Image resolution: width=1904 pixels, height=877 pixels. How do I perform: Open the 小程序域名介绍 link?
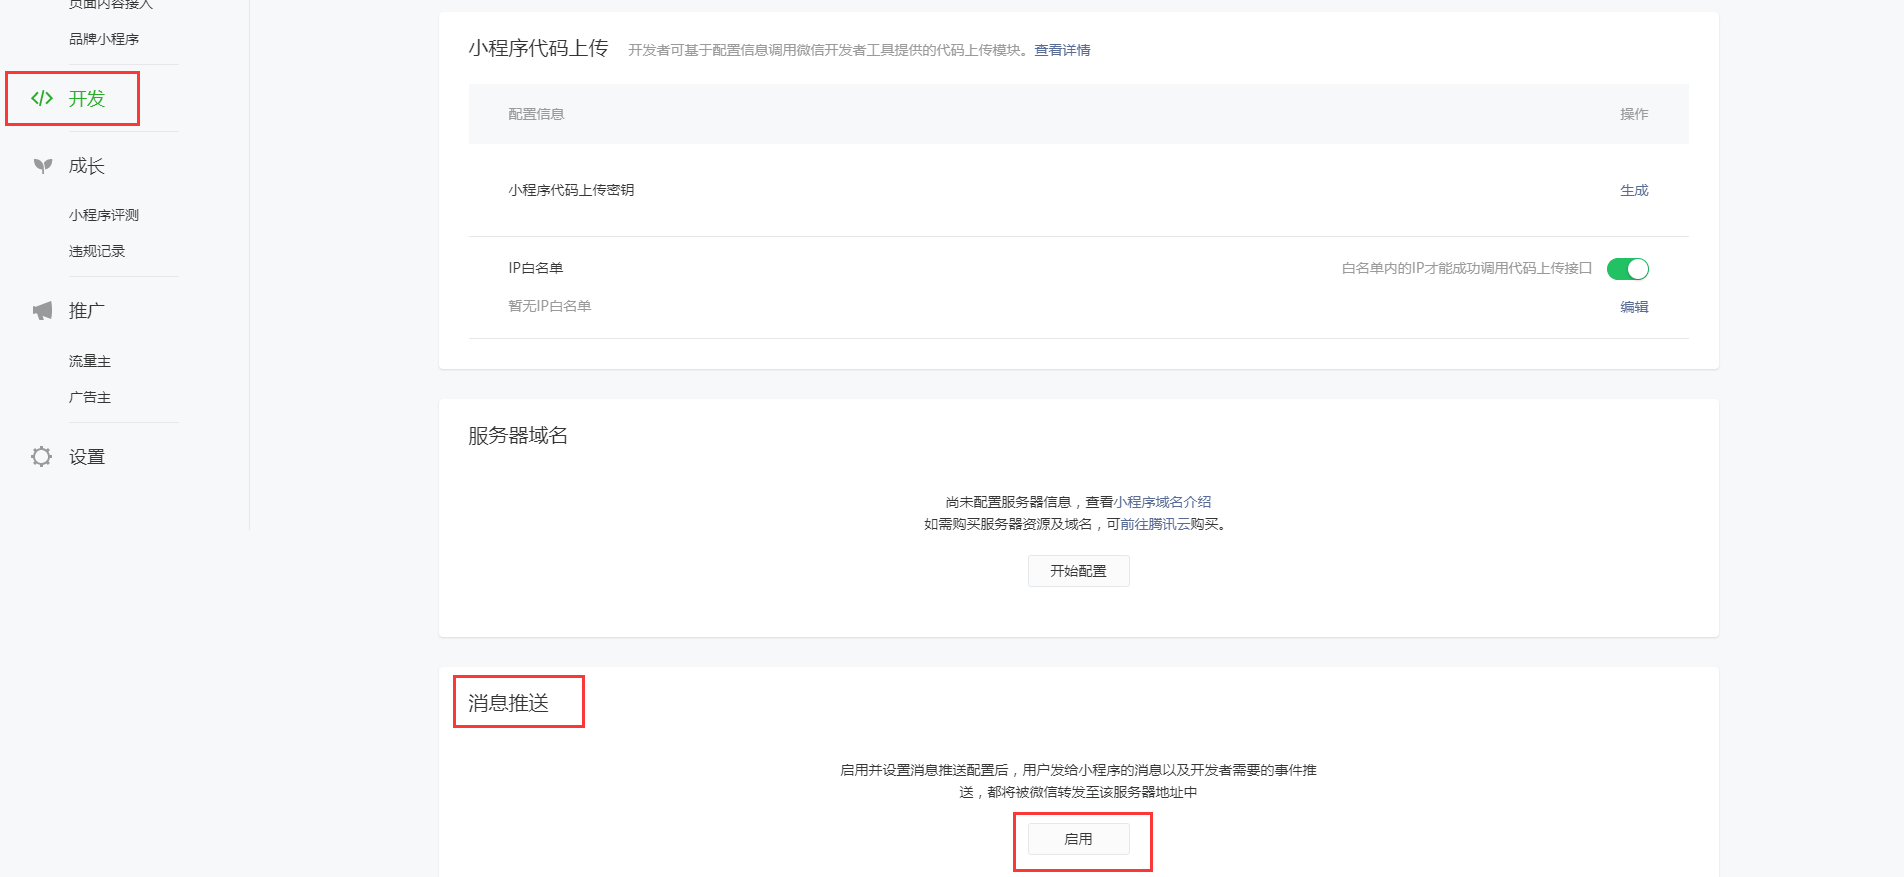click(1163, 502)
